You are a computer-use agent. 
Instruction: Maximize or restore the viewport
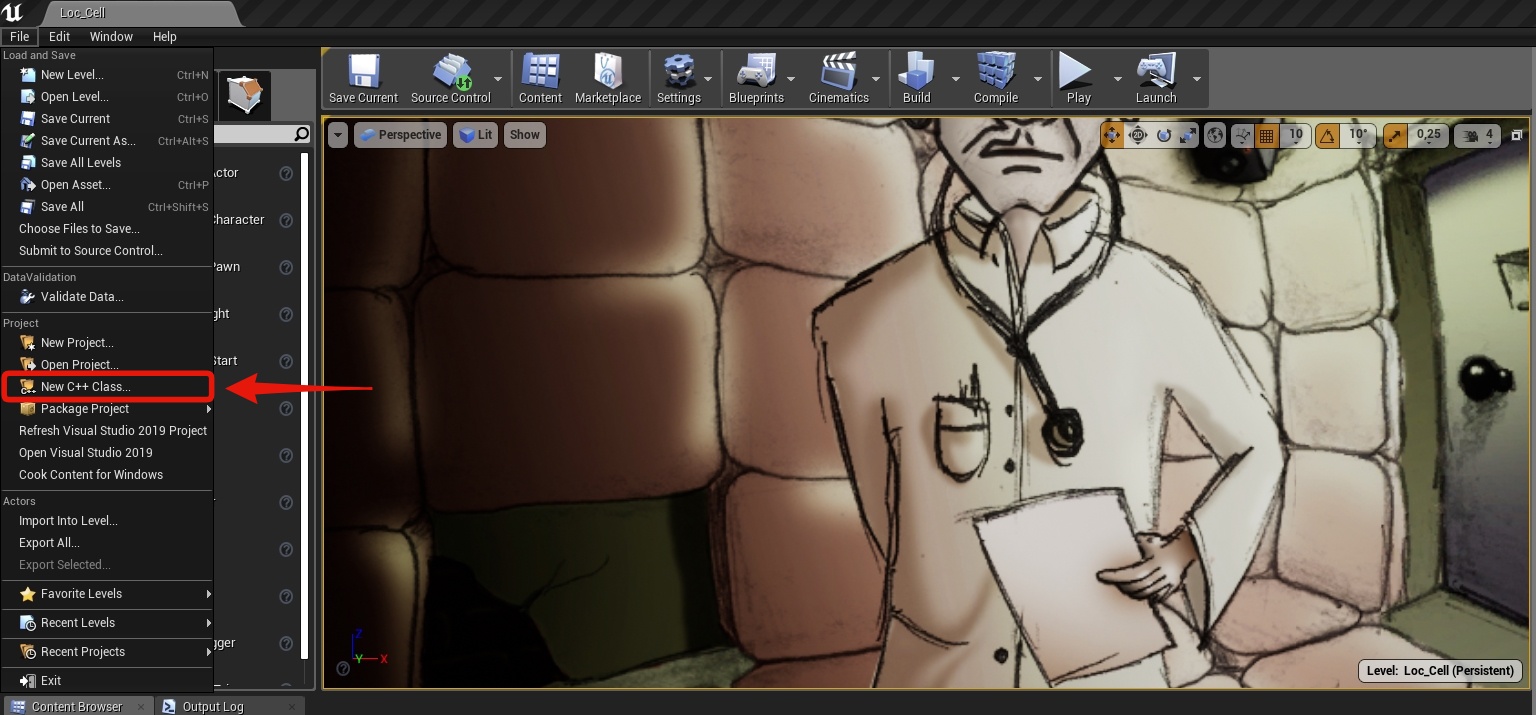click(1517, 135)
